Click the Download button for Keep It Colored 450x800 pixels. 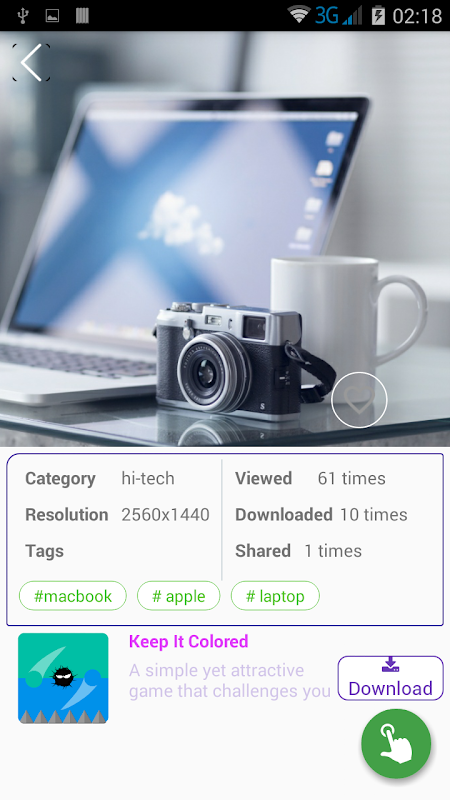[x=390, y=678]
